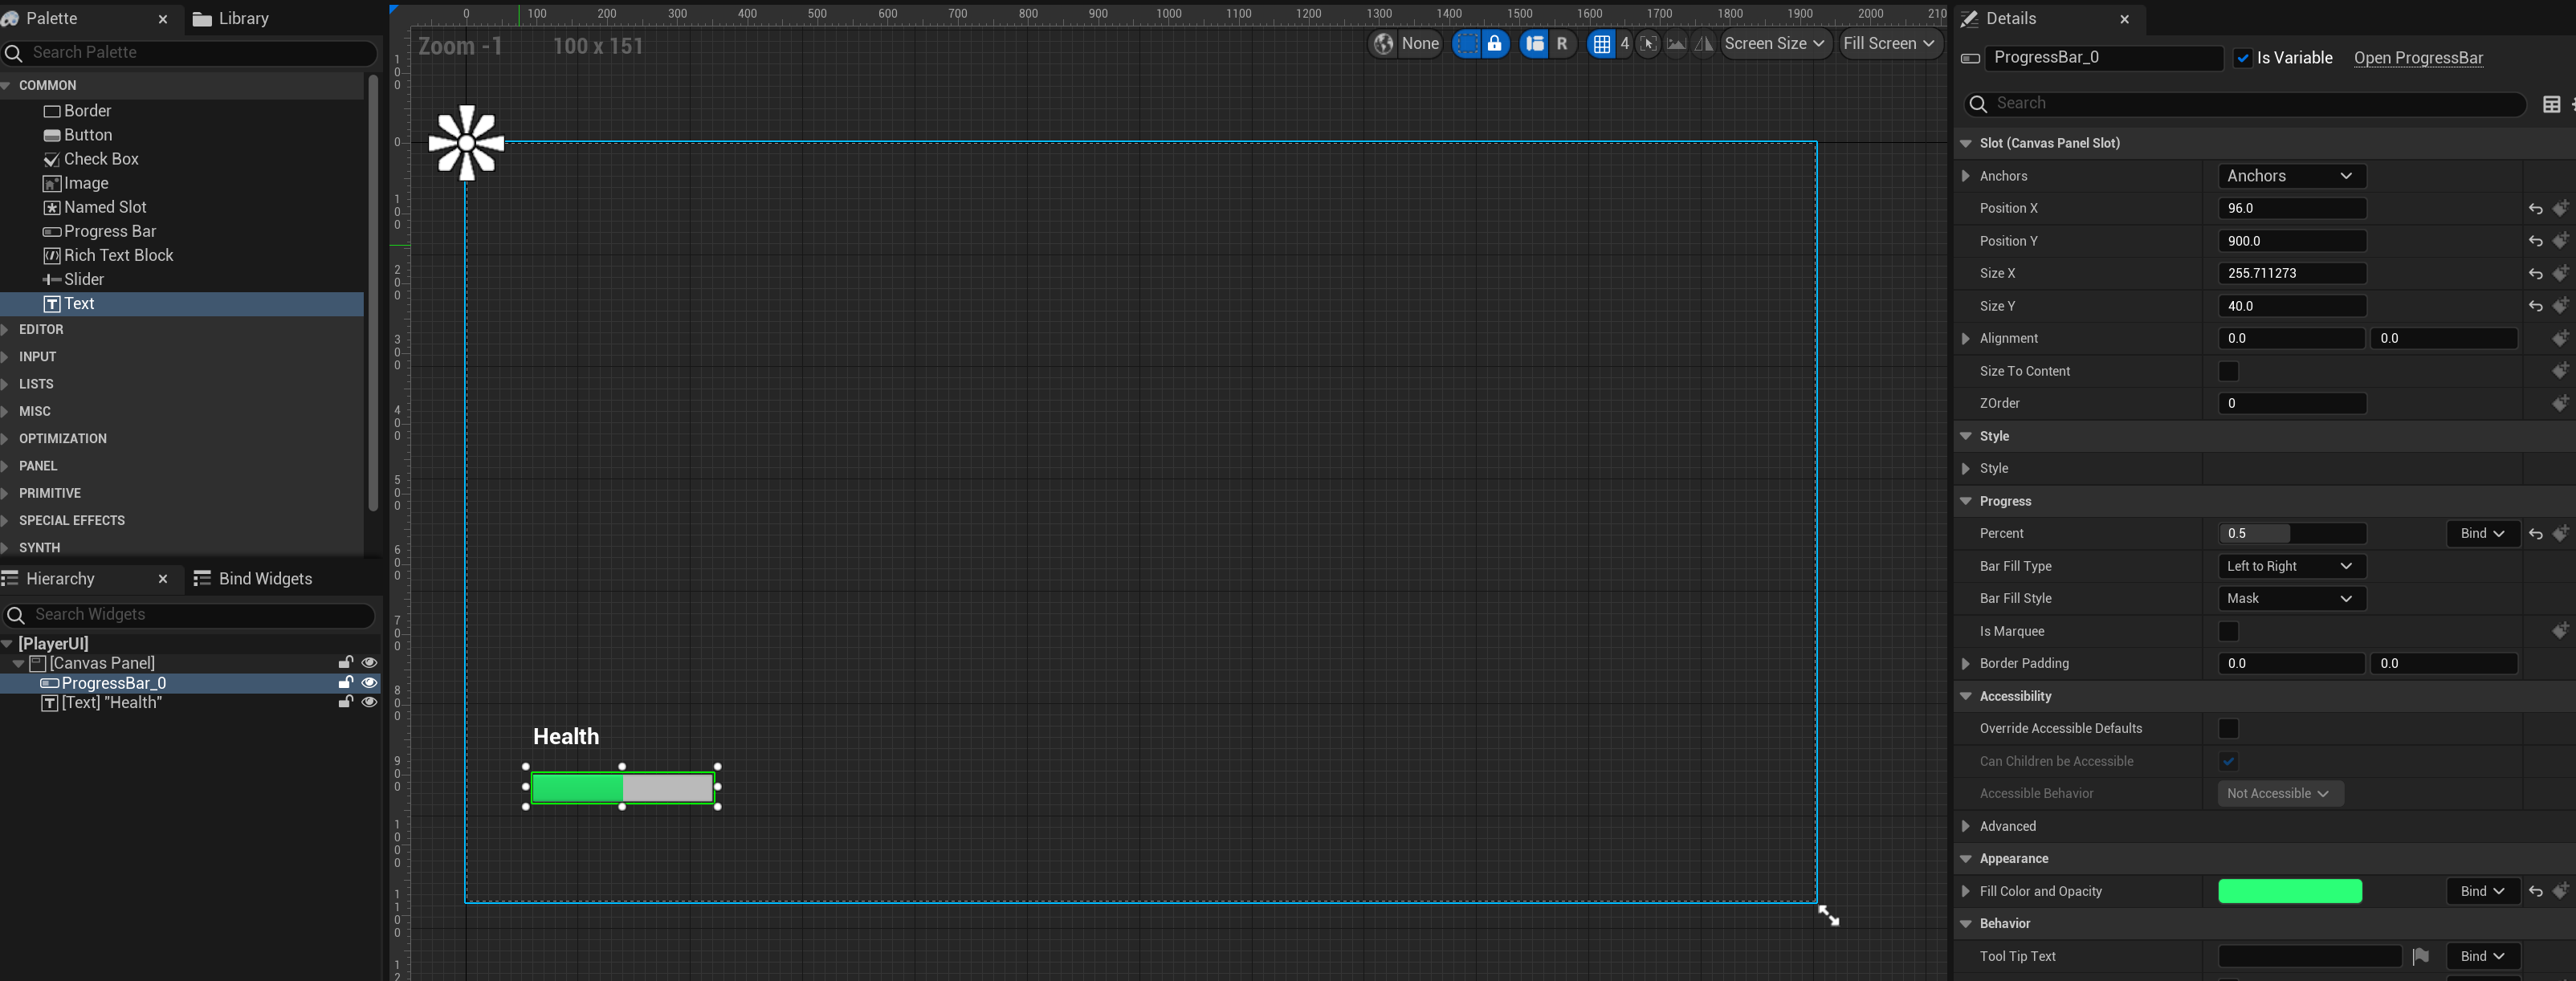
Task: Open Bar Fill Type dropdown
Action: [2290, 566]
